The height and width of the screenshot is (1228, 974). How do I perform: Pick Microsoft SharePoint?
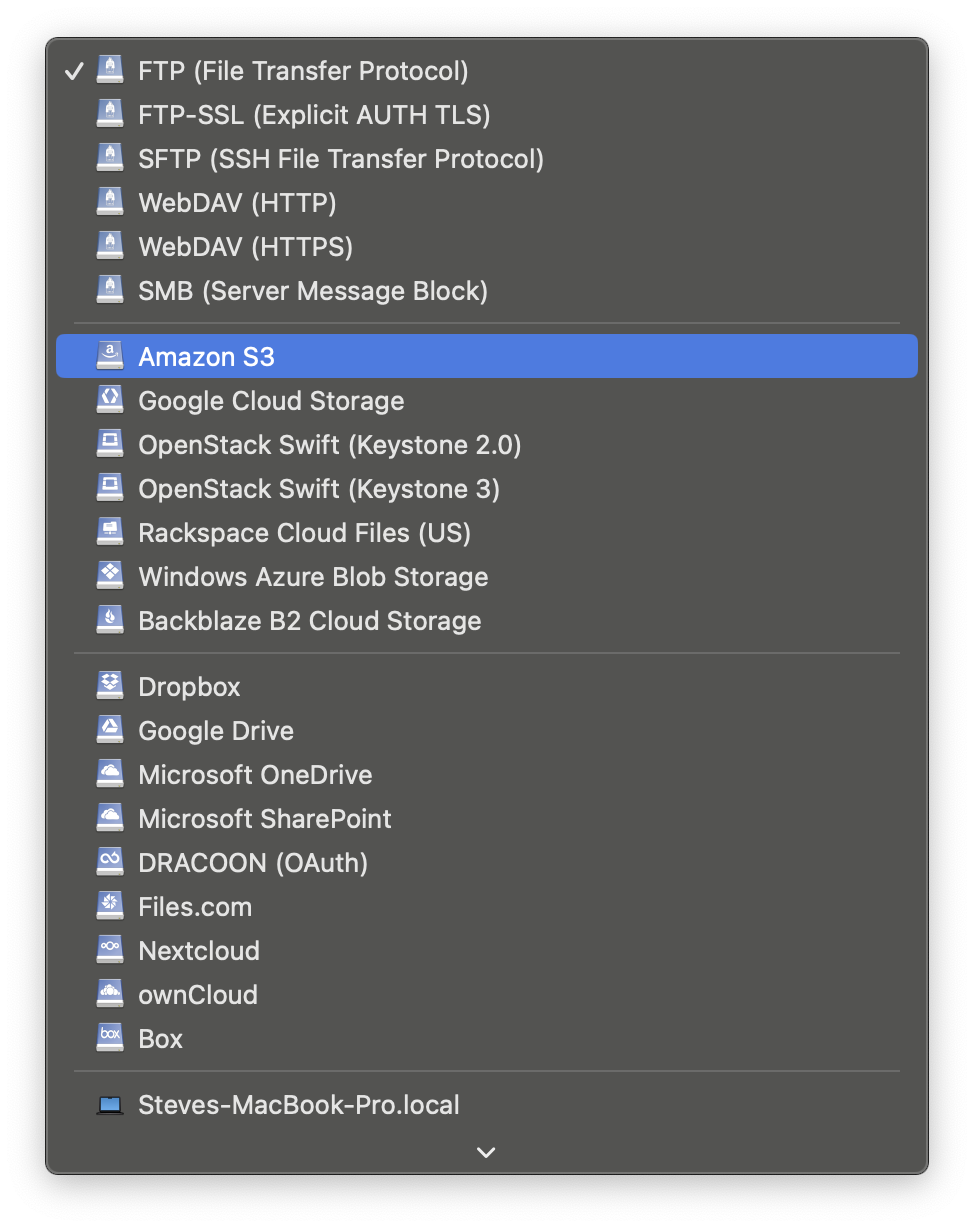pos(487,818)
